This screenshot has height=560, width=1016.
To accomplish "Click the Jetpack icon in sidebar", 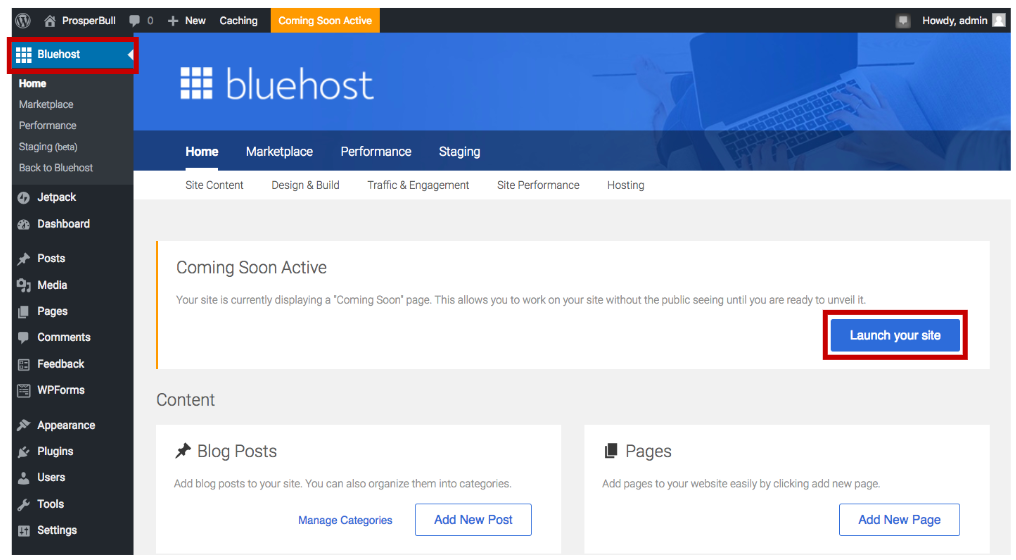I will pos(24,198).
